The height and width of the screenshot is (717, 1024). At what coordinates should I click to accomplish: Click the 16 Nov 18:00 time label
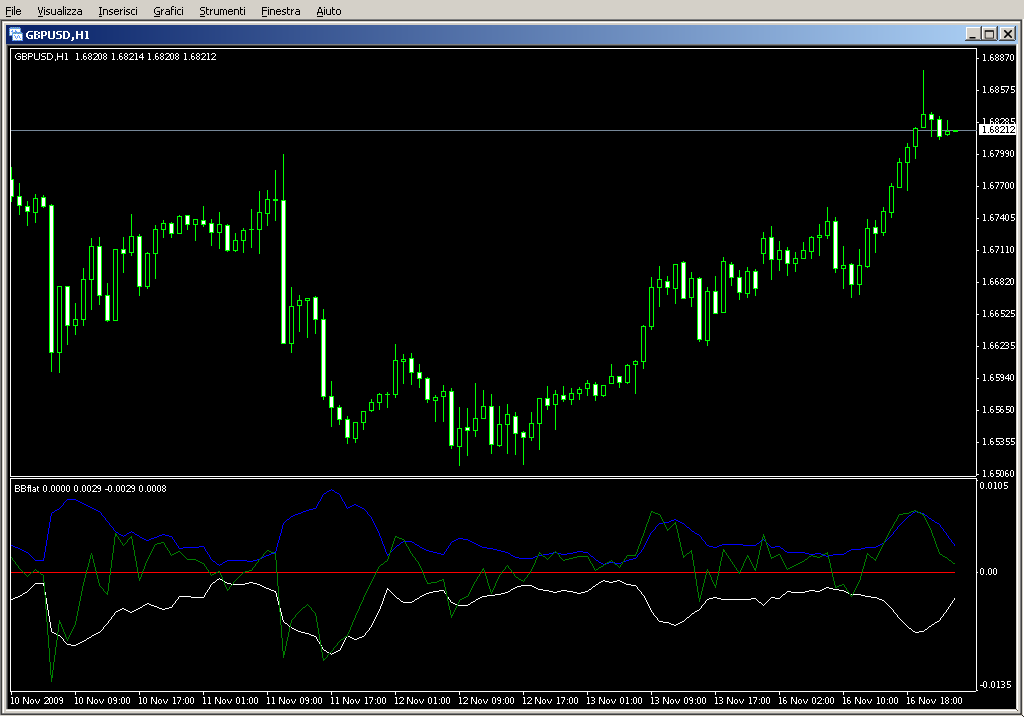click(935, 701)
